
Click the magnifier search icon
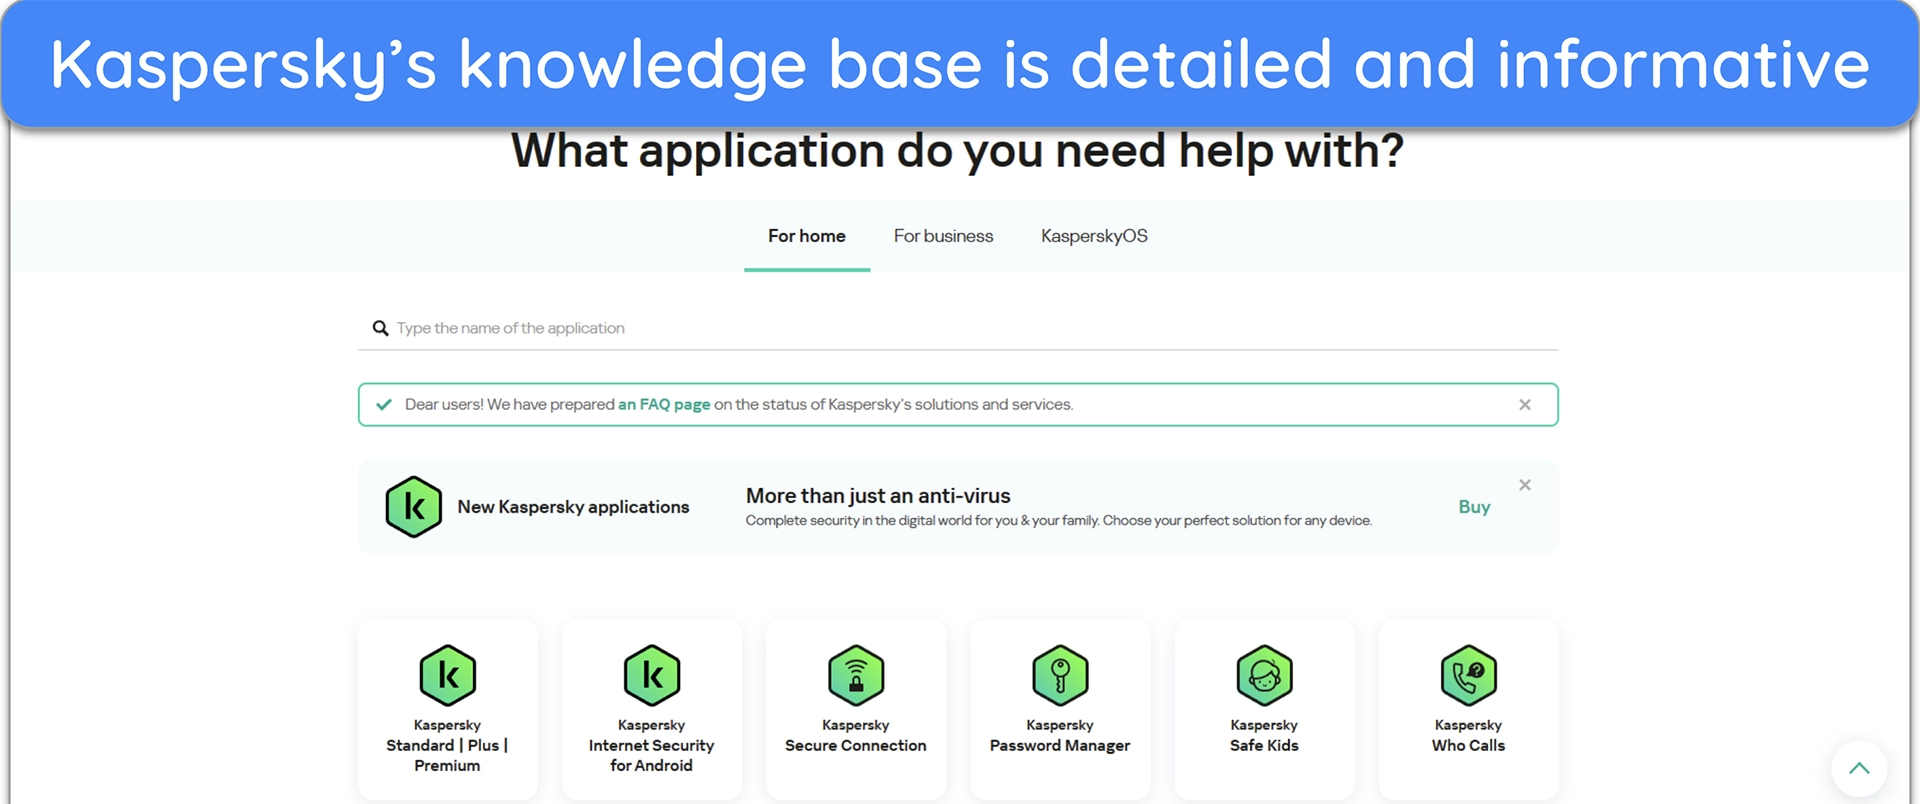380,328
